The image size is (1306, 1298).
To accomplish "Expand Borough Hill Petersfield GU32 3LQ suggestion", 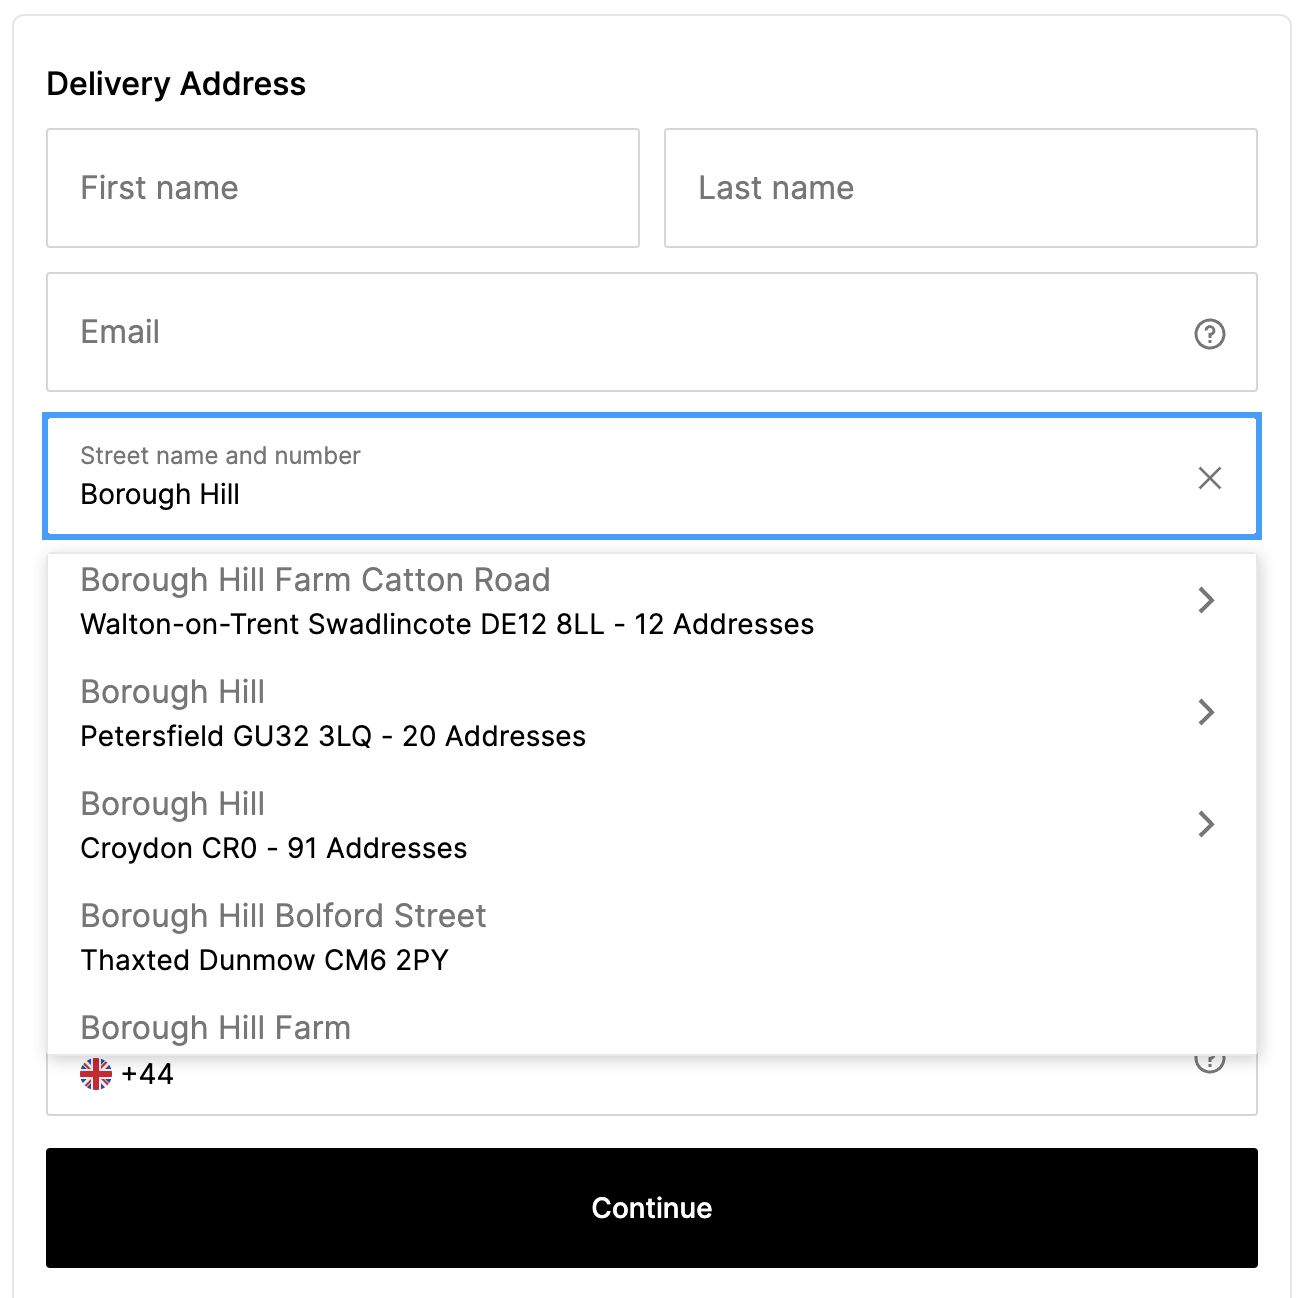I will pos(1206,713).
